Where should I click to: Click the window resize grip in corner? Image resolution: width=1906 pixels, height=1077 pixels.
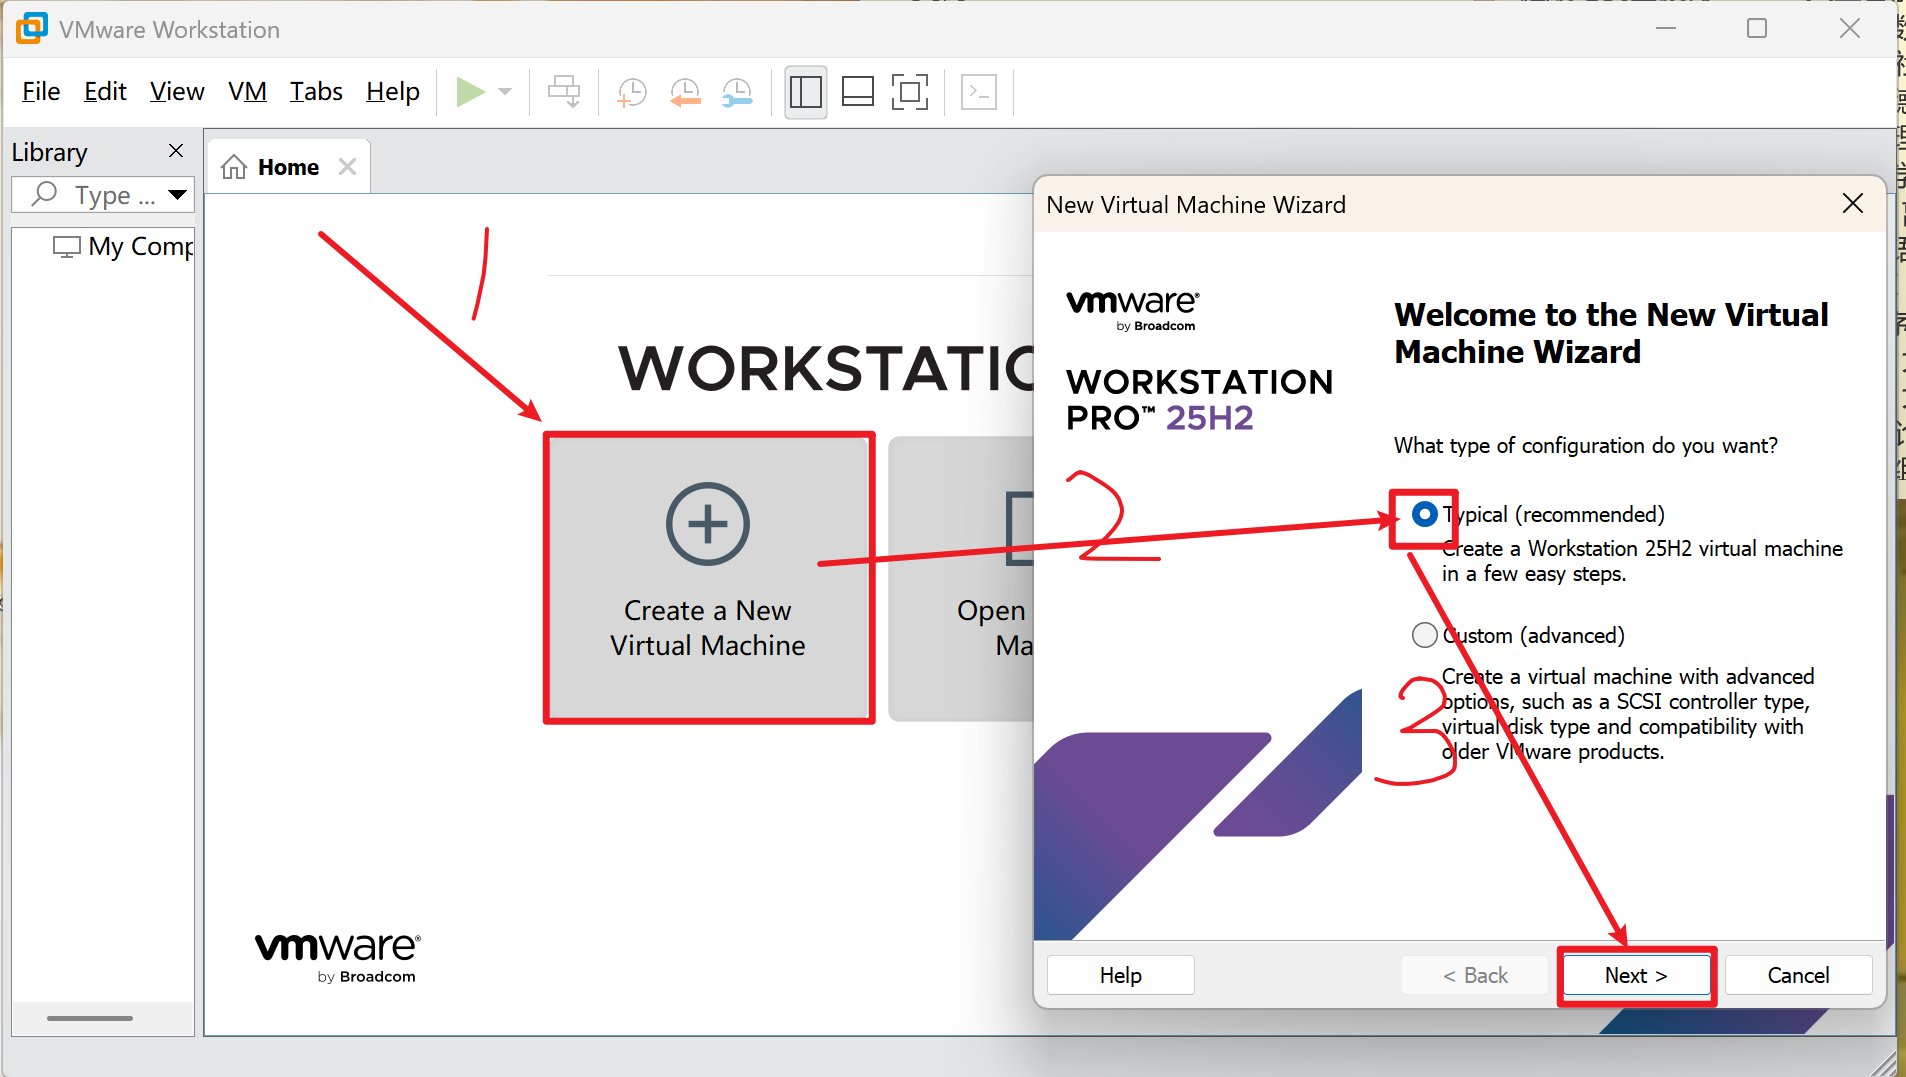[x=1884, y=1063]
